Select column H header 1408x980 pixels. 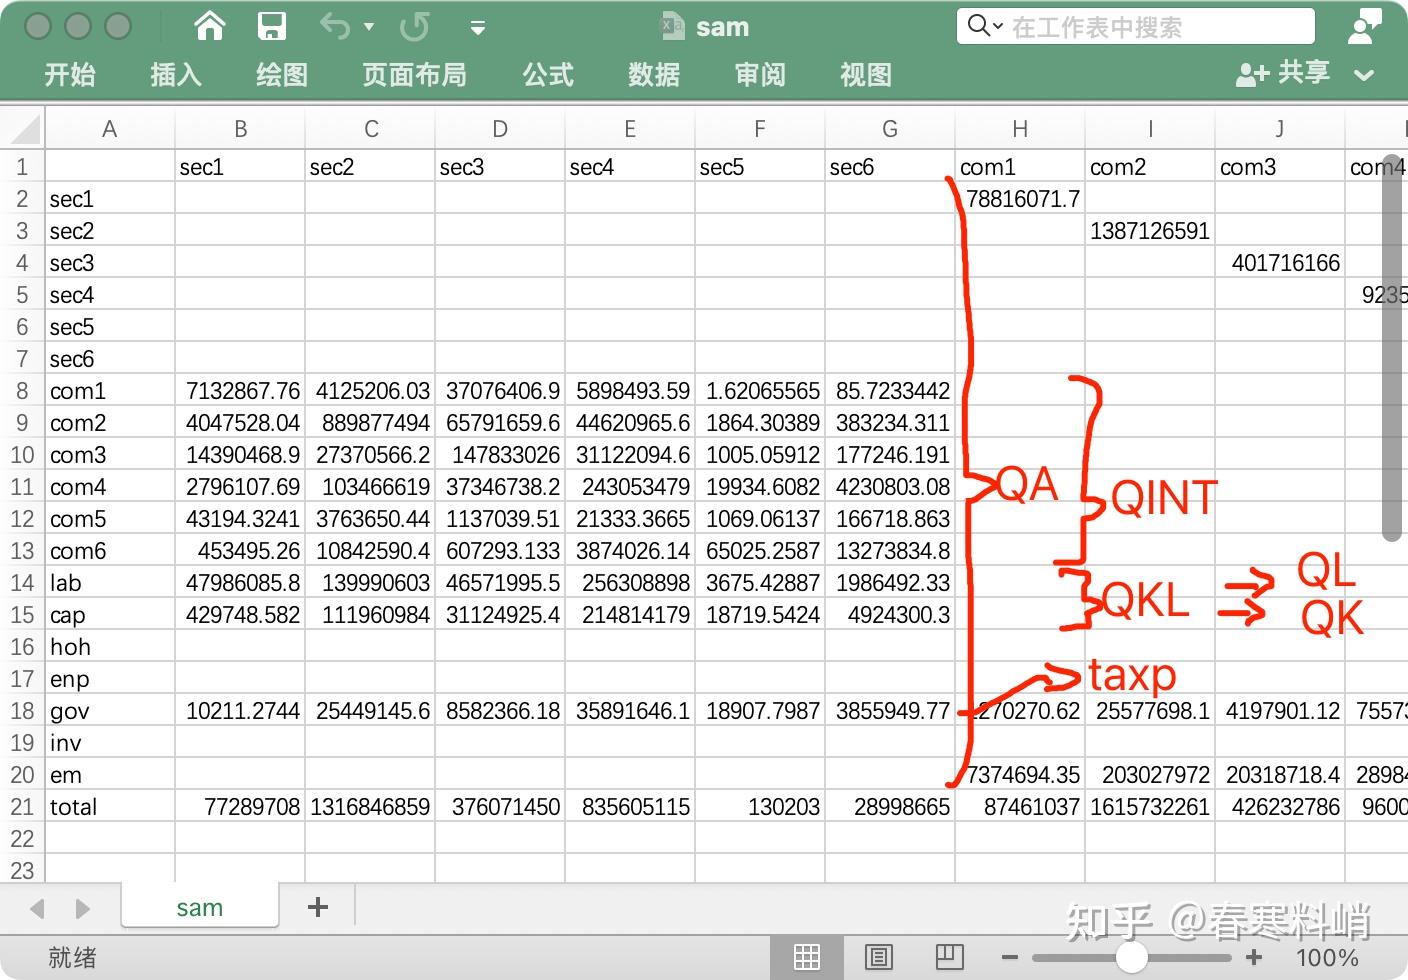pyautogui.click(x=1020, y=128)
